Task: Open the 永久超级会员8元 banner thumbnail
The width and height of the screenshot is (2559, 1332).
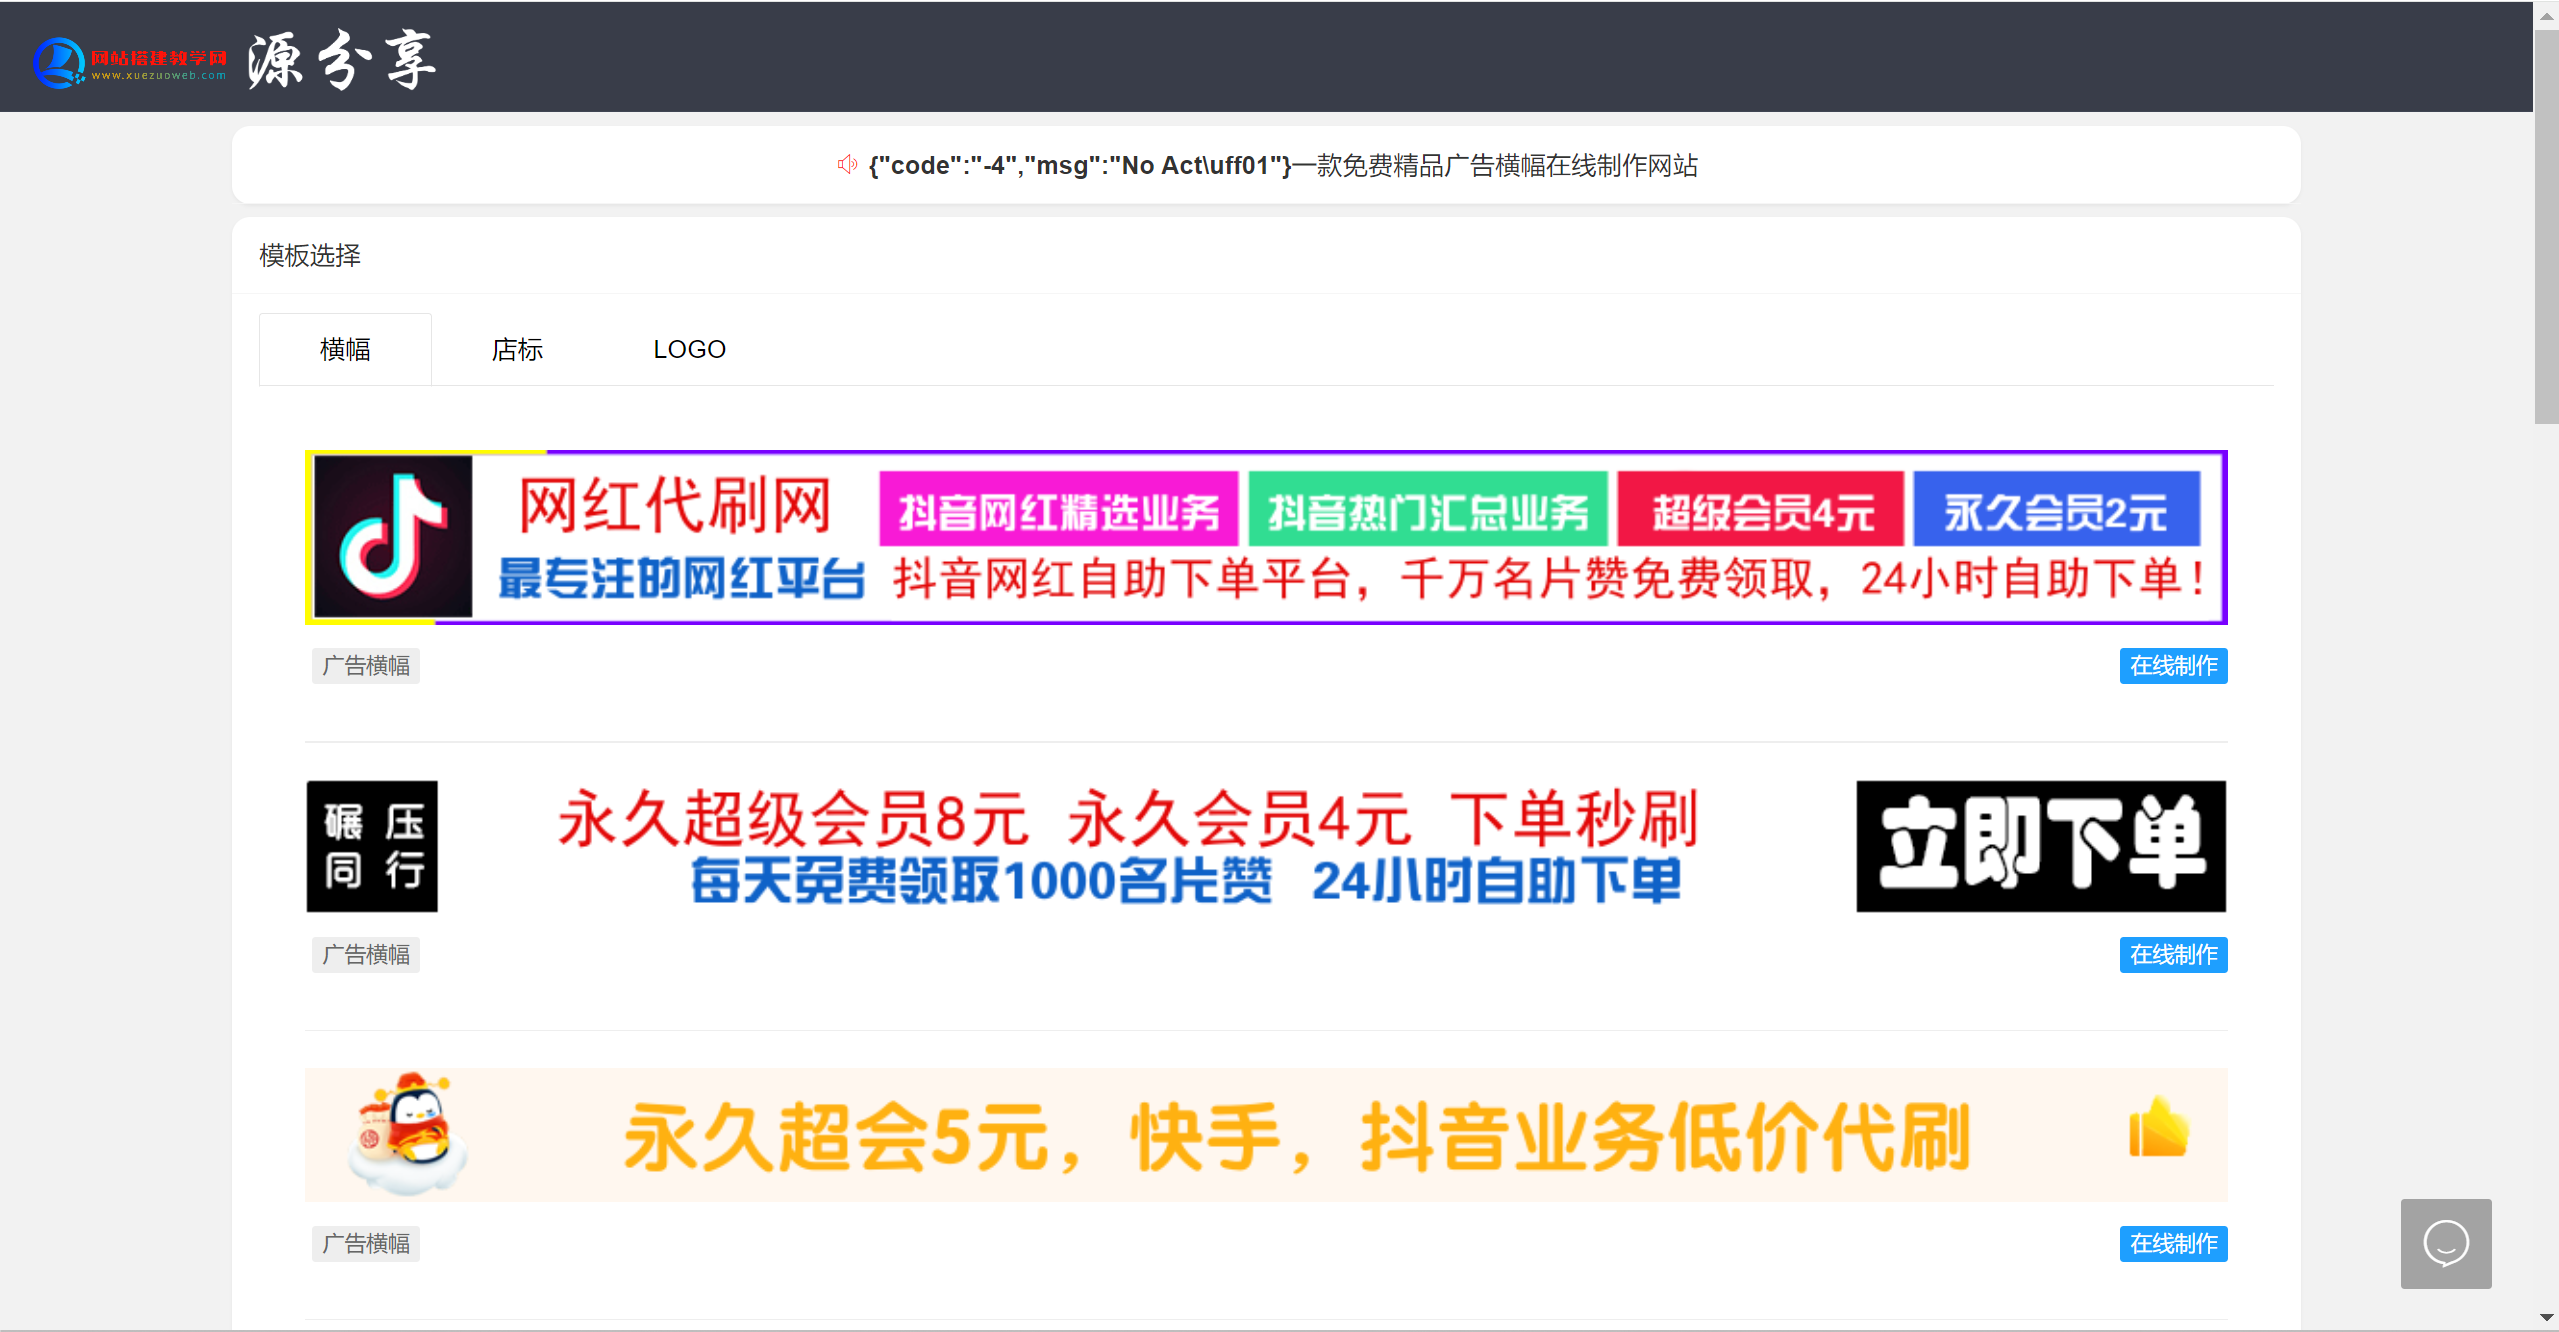Action: click(1266, 846)
